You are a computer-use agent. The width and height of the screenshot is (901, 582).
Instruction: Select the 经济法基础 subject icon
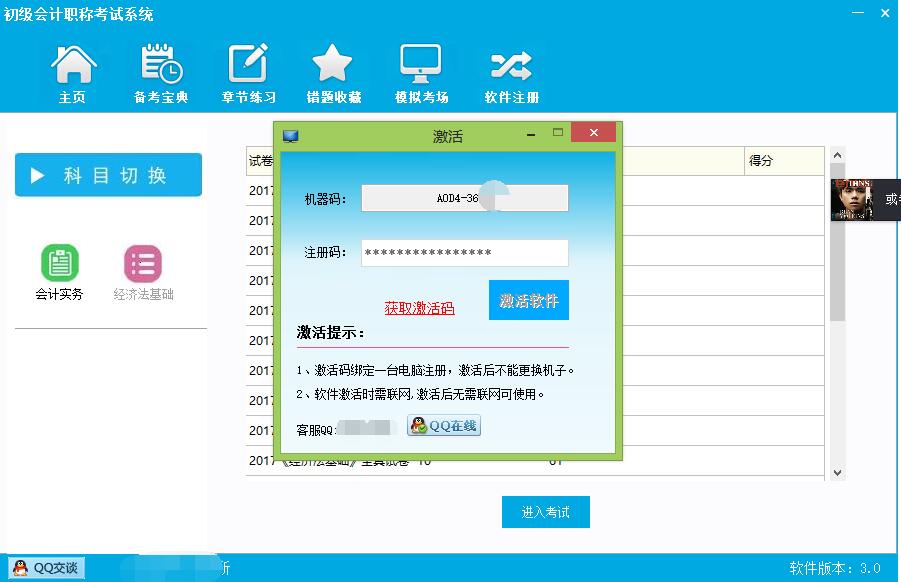(x=143, y=264)
